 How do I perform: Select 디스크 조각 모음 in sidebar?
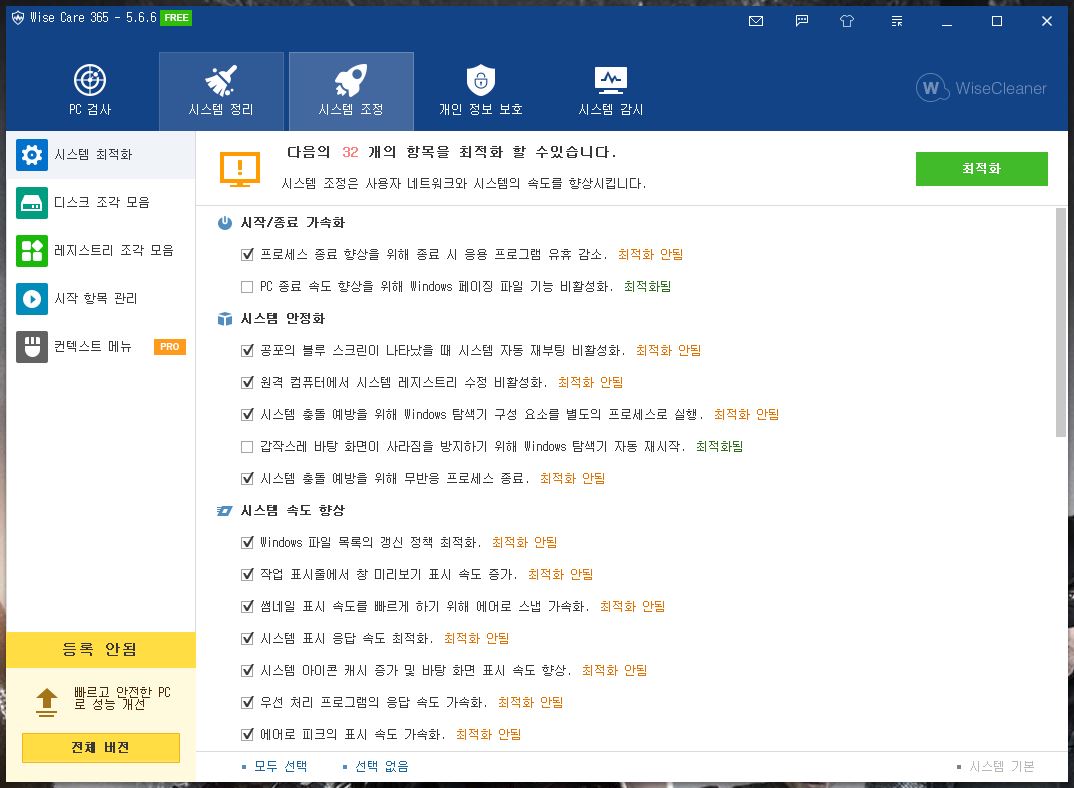[x=101, y=203]
